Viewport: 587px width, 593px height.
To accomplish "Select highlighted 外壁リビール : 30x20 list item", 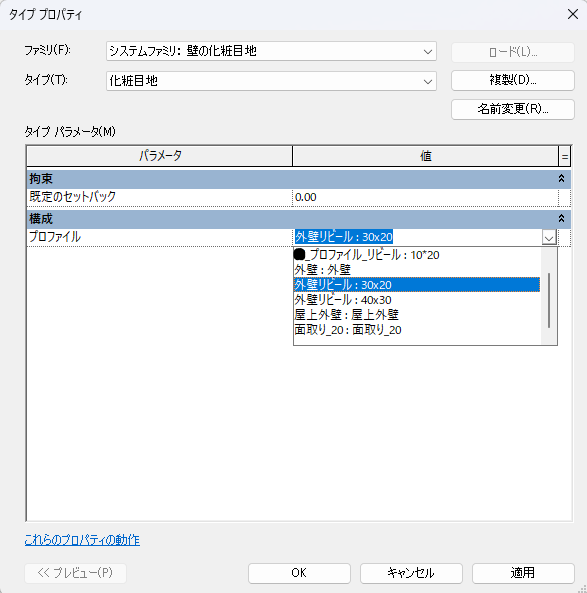I will [x=416, y=285].
